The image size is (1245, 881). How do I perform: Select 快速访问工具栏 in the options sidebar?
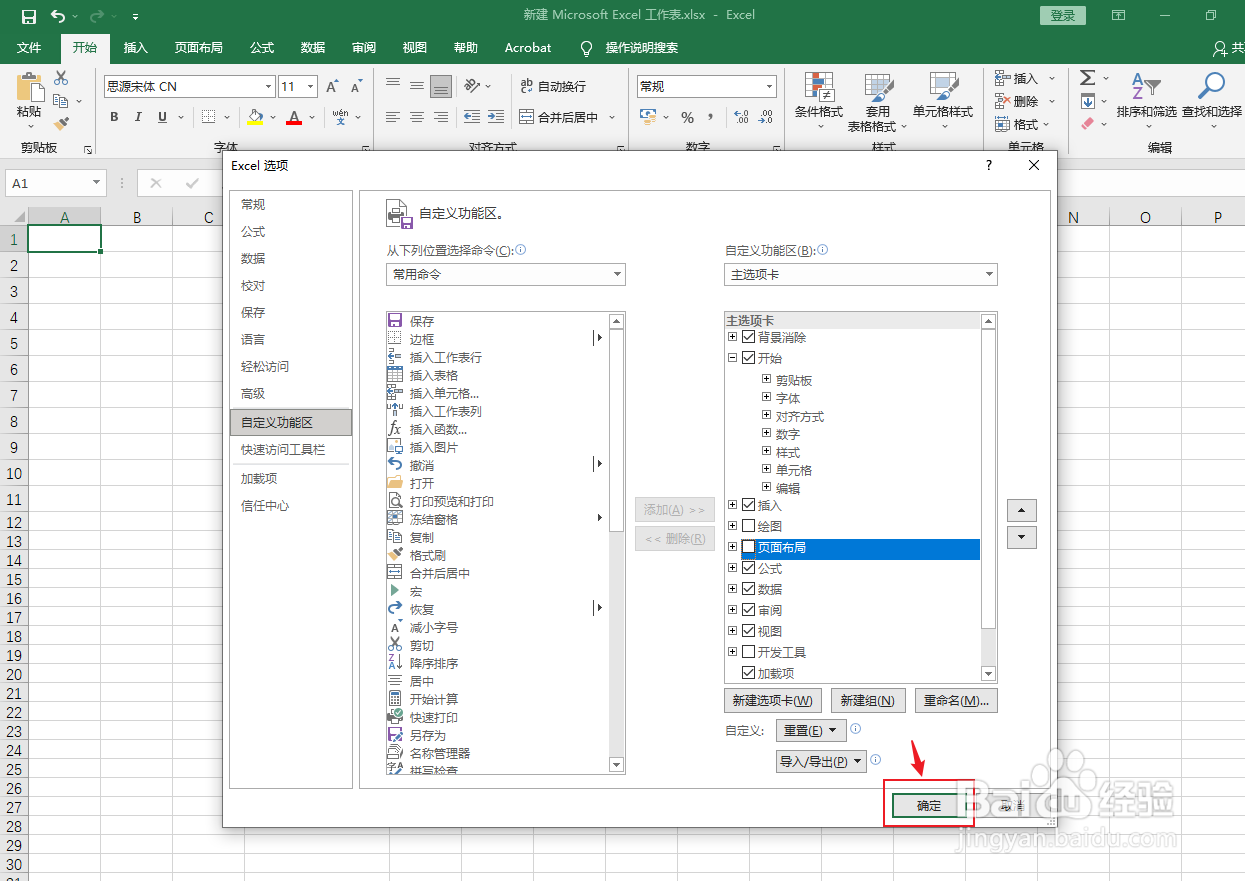click(x=291, y=450)
